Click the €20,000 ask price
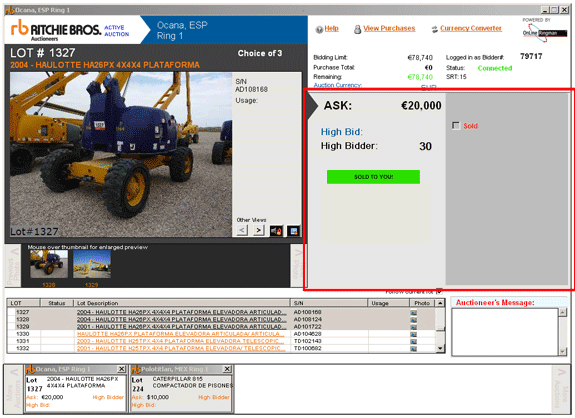This screenshot has height=418, width=575. 421,106
